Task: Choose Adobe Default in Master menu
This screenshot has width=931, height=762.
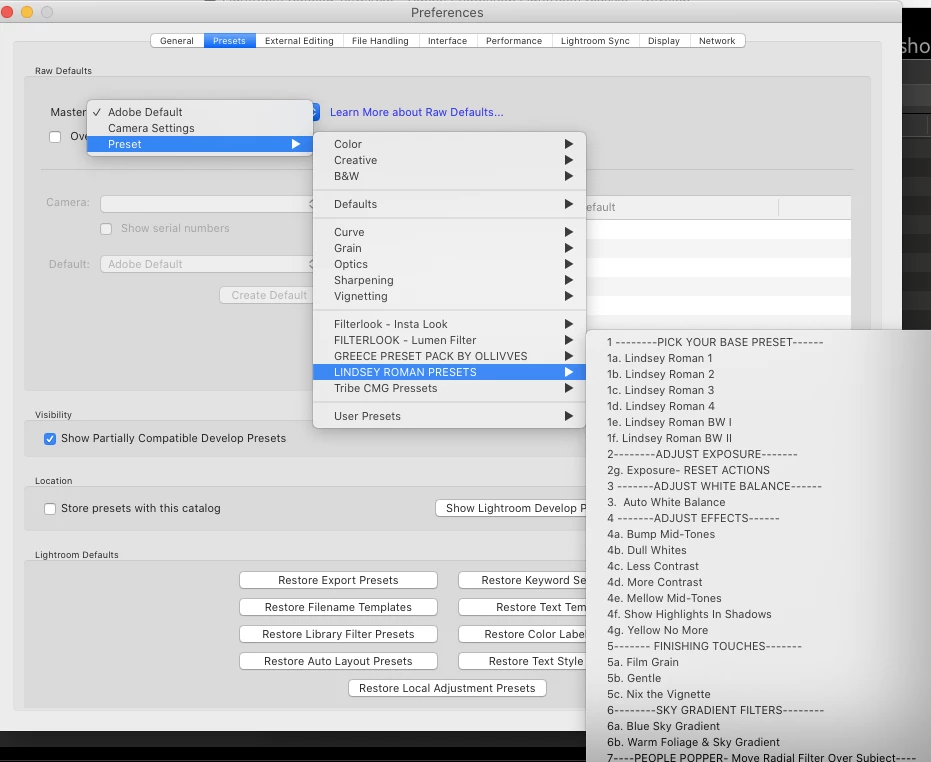Action: coord(200,112)
